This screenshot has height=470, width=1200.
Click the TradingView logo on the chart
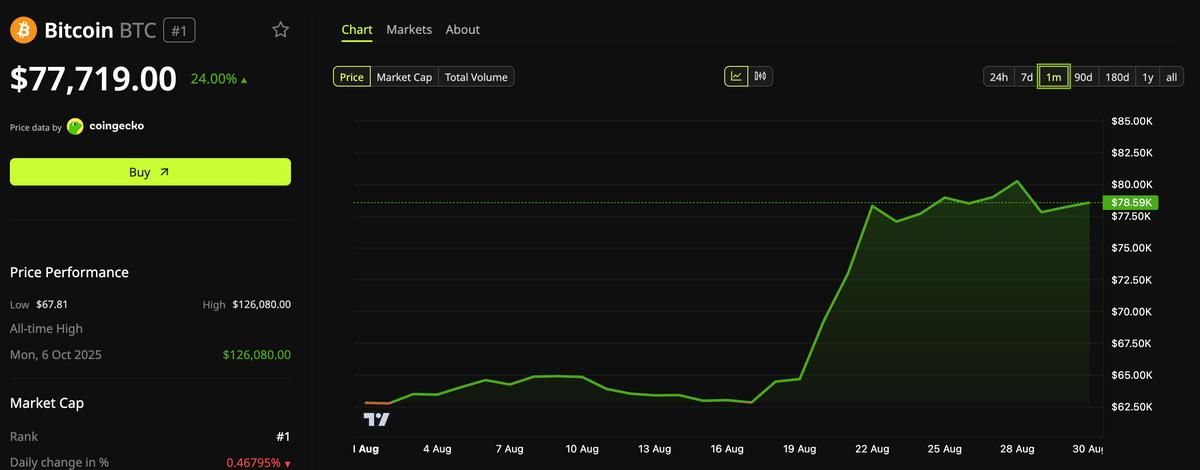point(376,419)
